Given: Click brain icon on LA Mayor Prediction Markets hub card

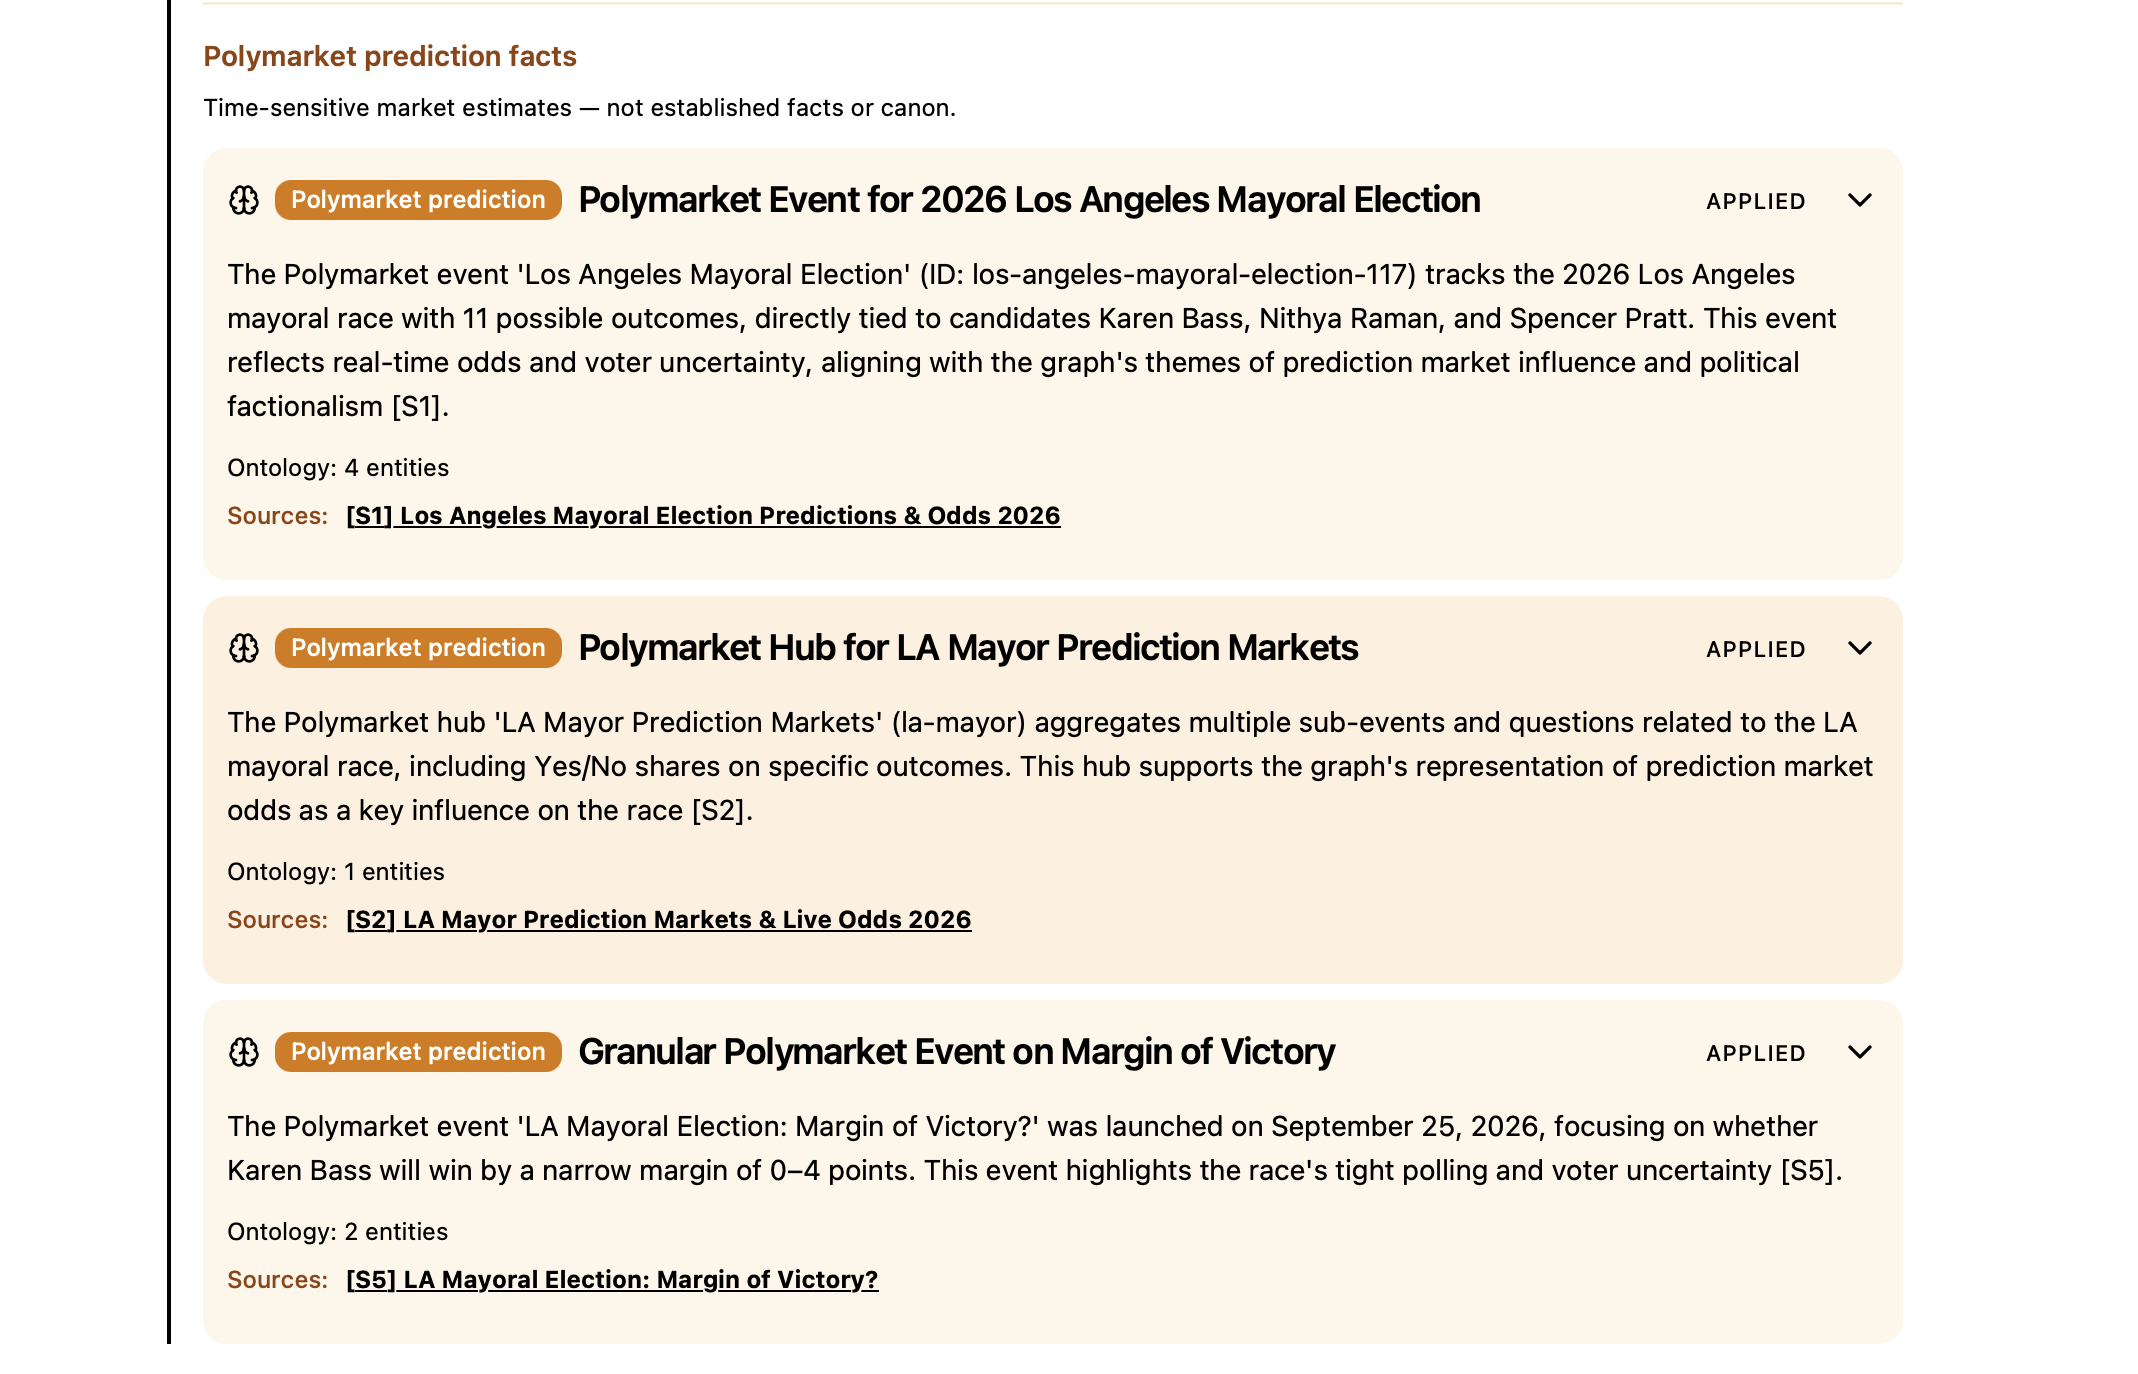Looking at the screenshot, I should (x=244, y=648).
